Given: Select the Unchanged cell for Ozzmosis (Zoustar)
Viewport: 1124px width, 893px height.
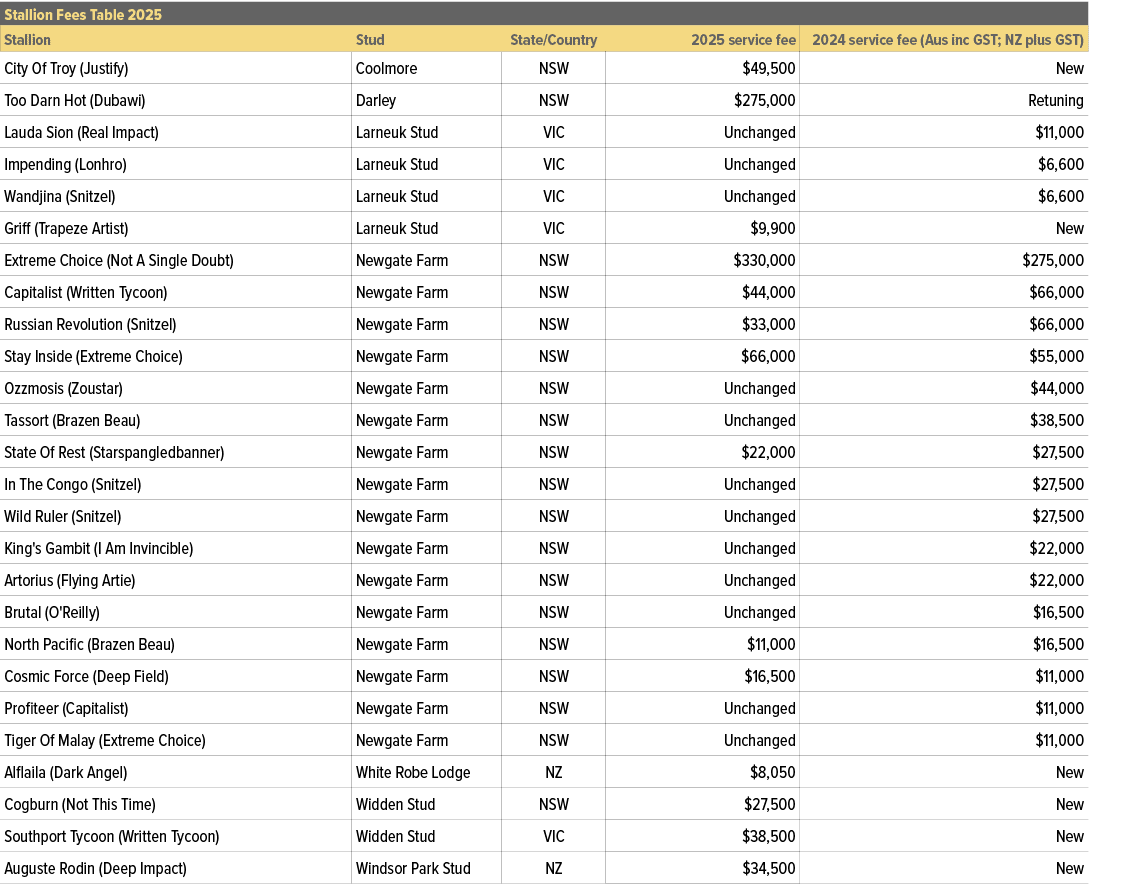Looking at the screenshot, I should (x=760, y=388).
